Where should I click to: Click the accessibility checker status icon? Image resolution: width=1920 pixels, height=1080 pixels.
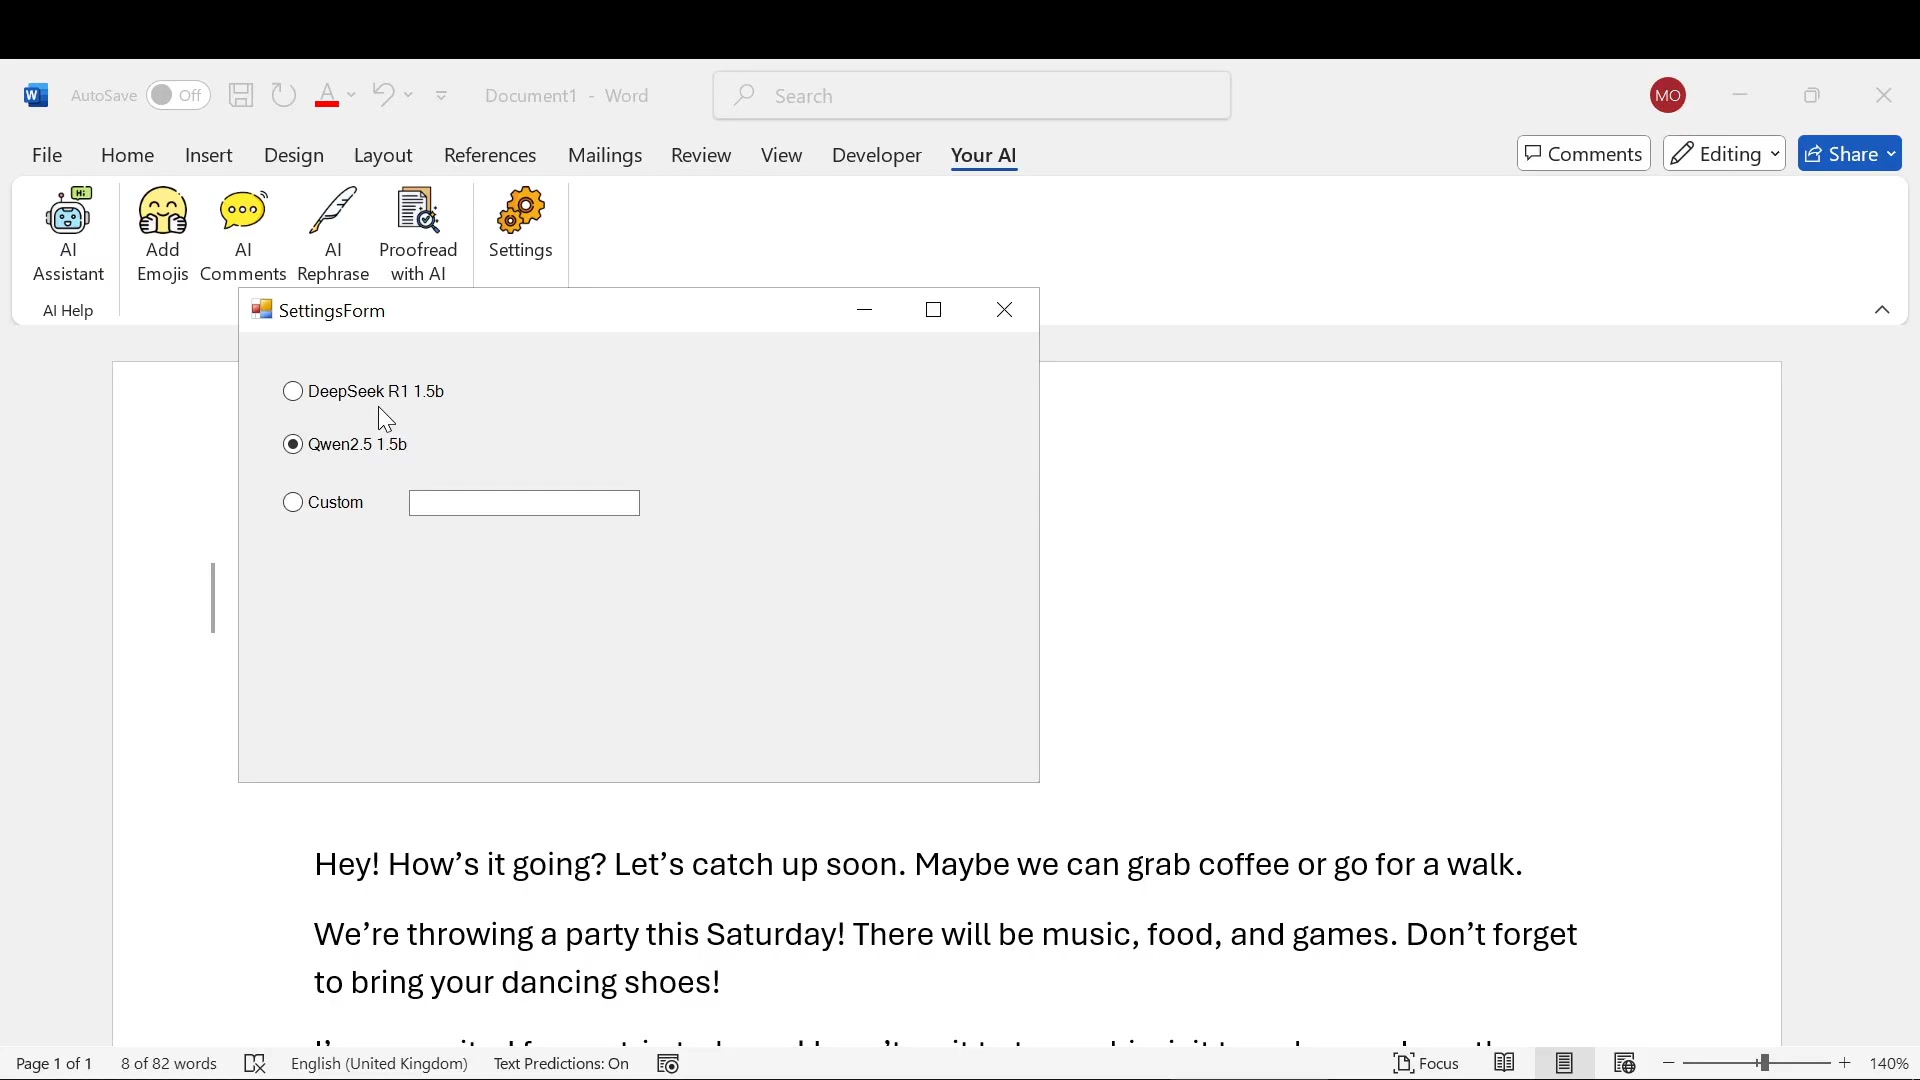tap(669, 1064)
